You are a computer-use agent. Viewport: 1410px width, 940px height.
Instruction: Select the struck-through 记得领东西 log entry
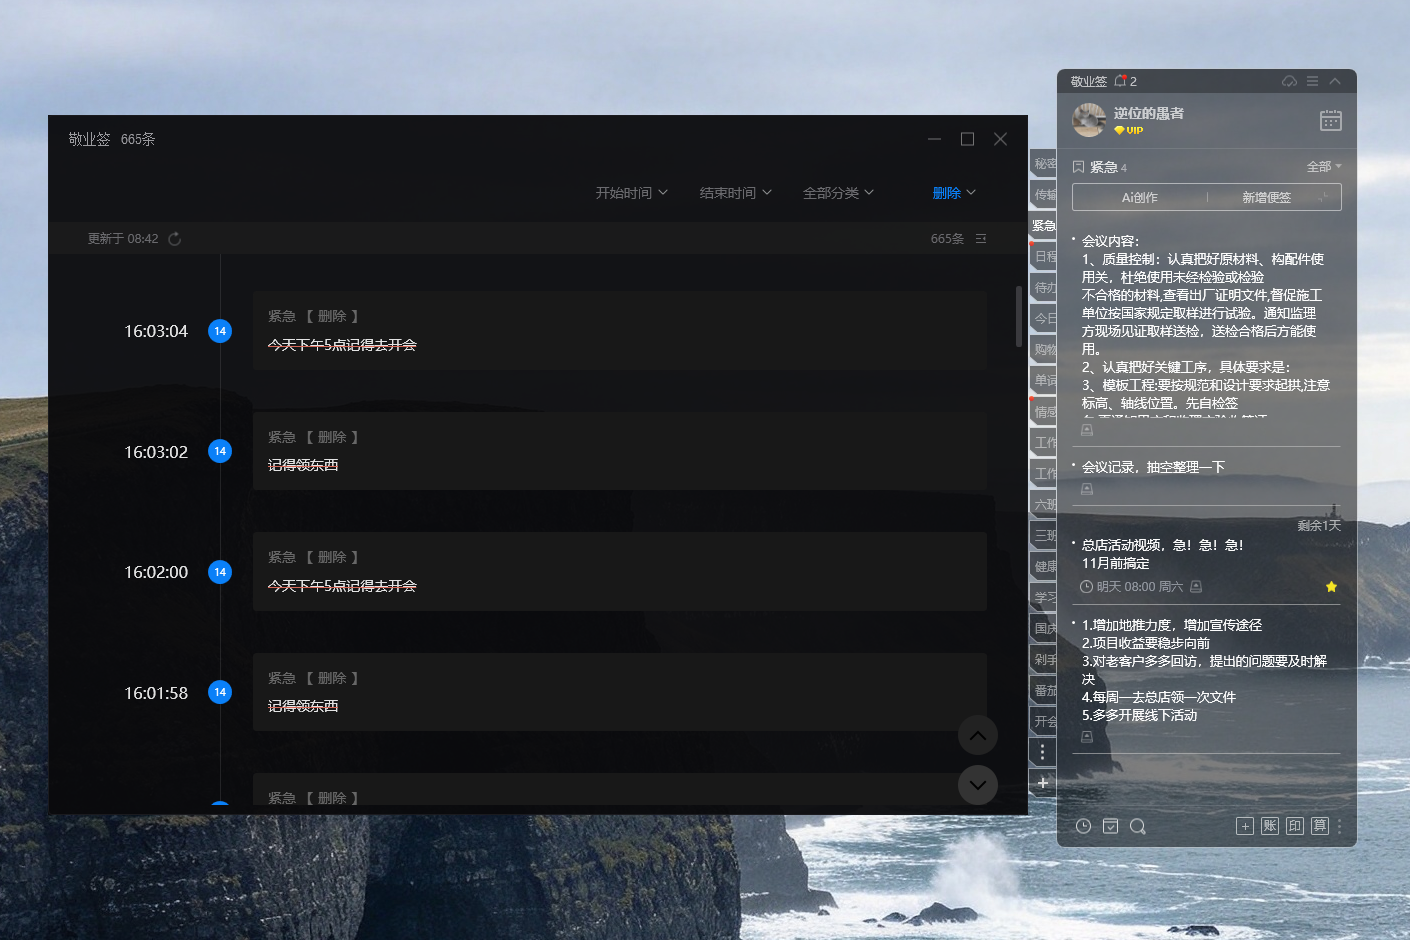(x=620, y=451)
